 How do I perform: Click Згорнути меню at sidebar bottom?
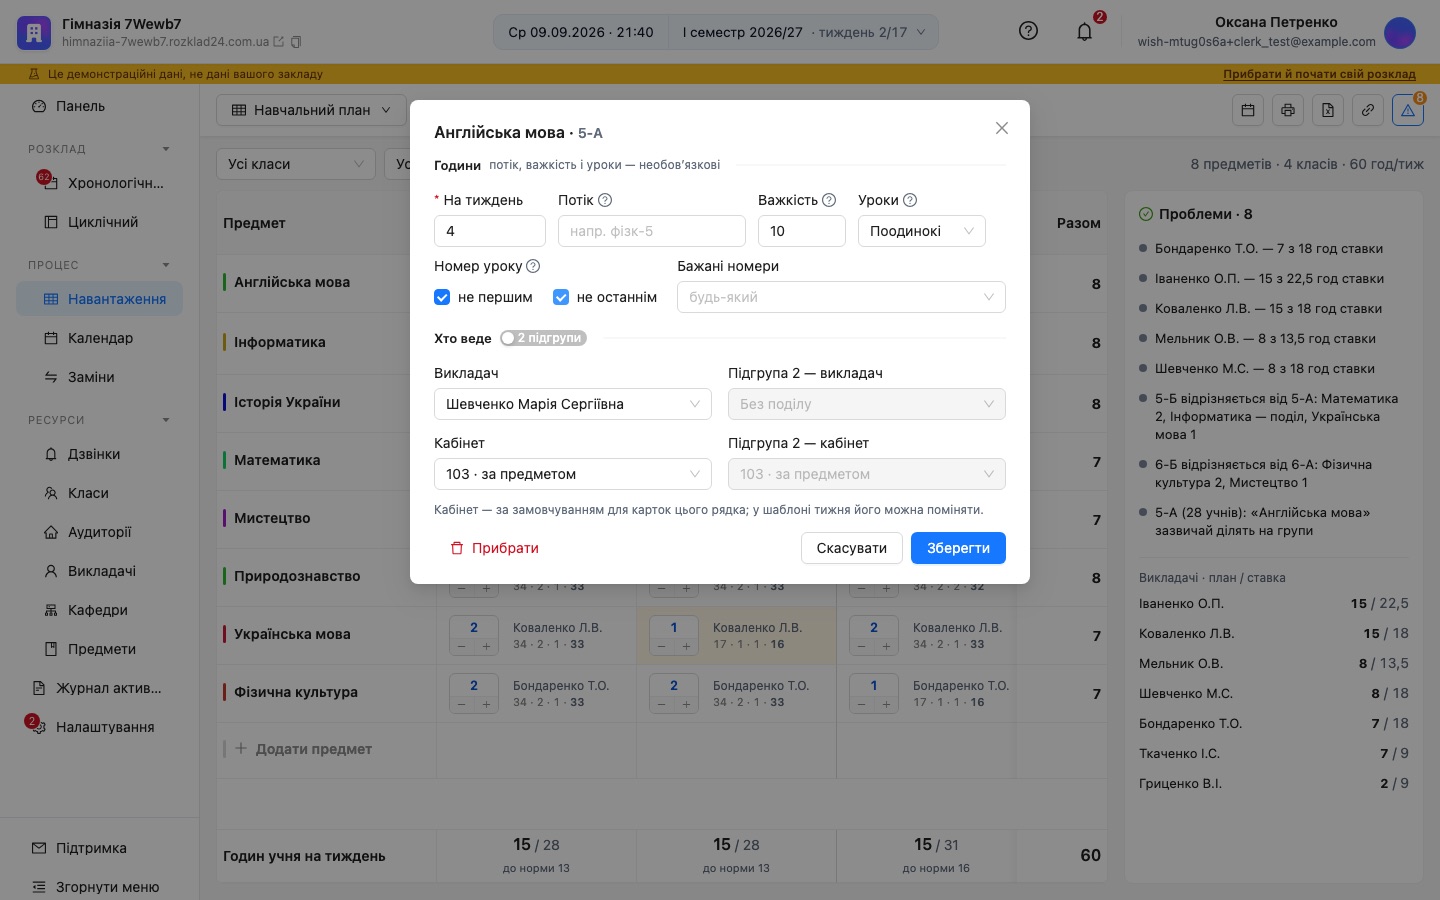click(x=99, y=887)
